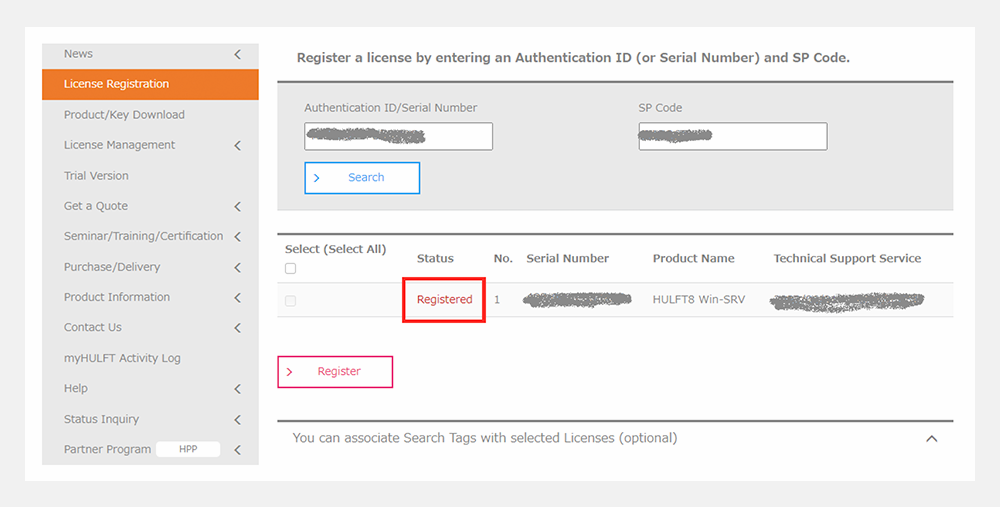
Task: Expand the Partner Program chevron
Action: point(237,450)
